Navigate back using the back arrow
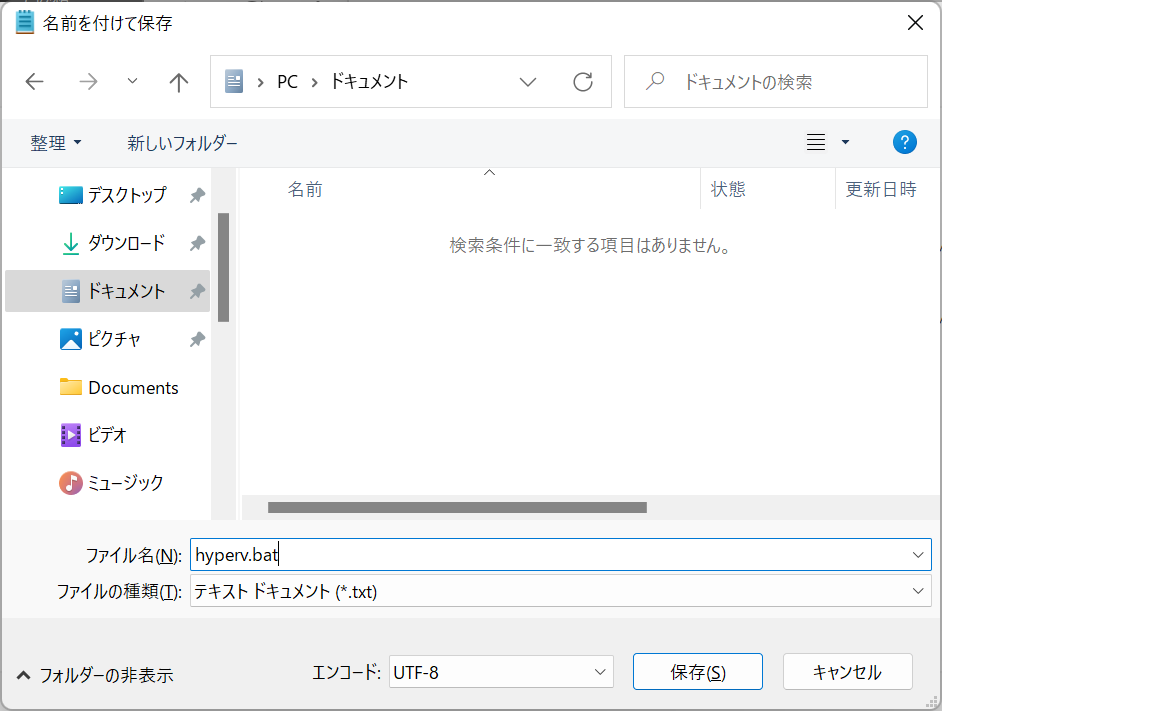 (34, 81)
